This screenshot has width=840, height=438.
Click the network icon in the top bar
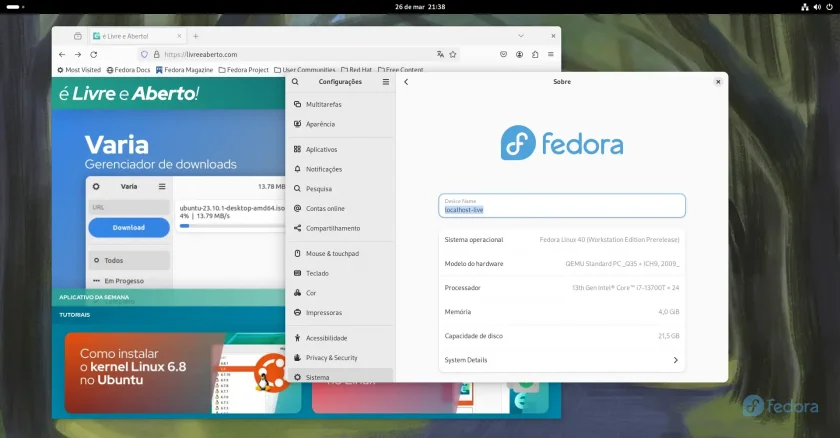coord(805,7)
